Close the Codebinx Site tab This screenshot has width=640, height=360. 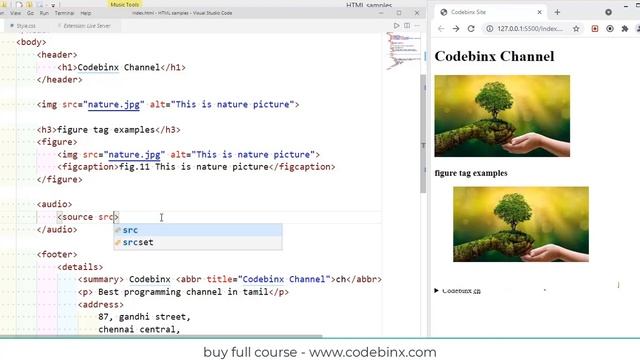point(540,12)
